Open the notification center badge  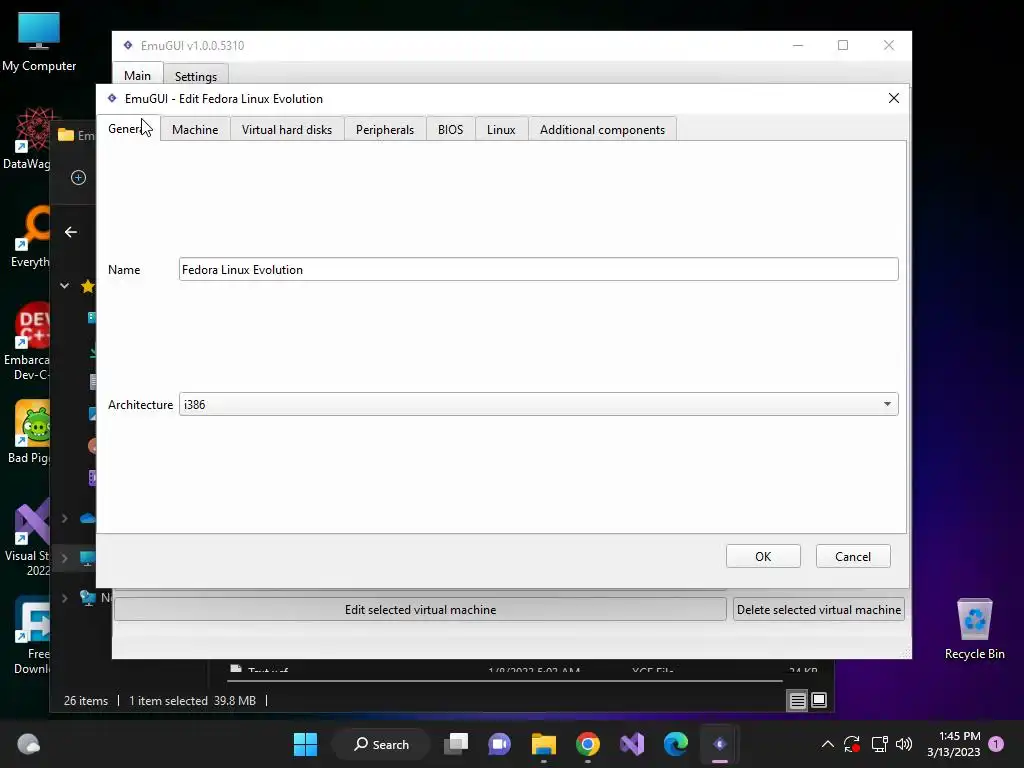(x=996, y=744)
